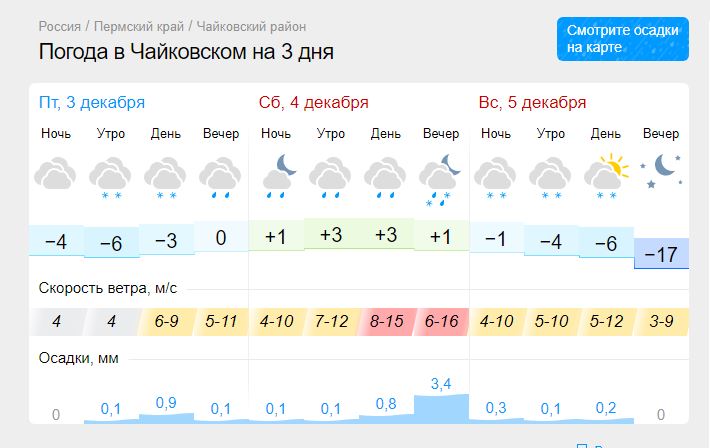
Task: Click the −17 temperature cell
Action: pos(661,254)
